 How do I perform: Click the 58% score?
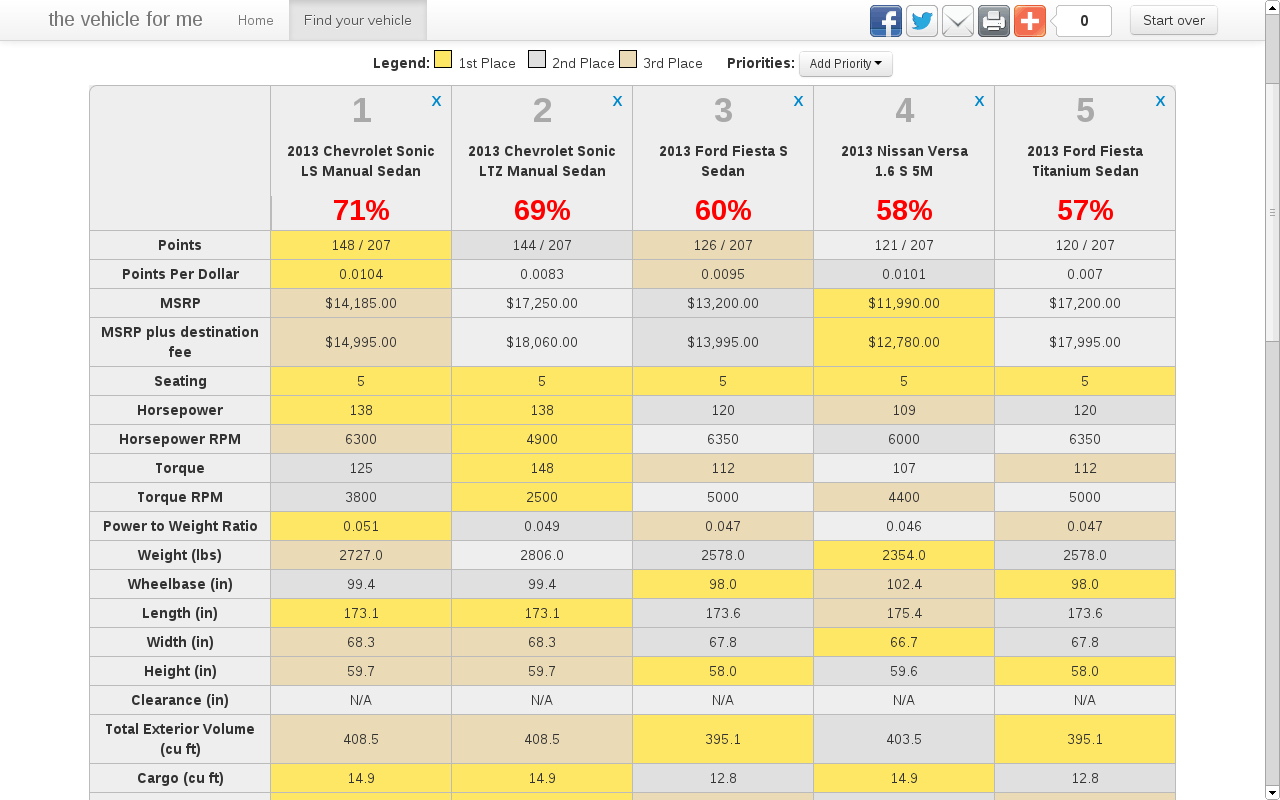(x=904, y=210)
